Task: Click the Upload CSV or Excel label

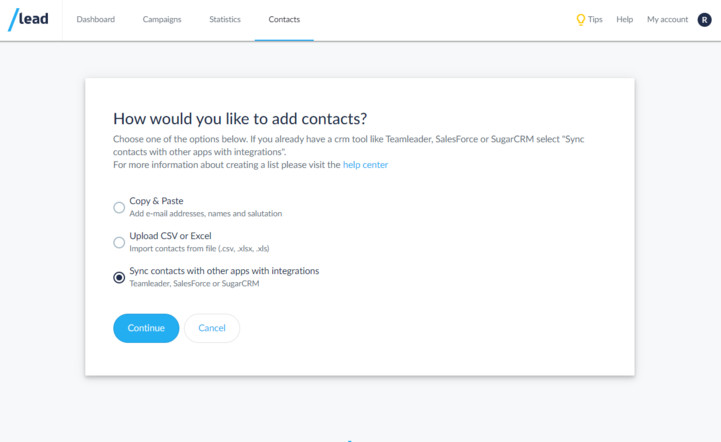Action: coord(170,236)
